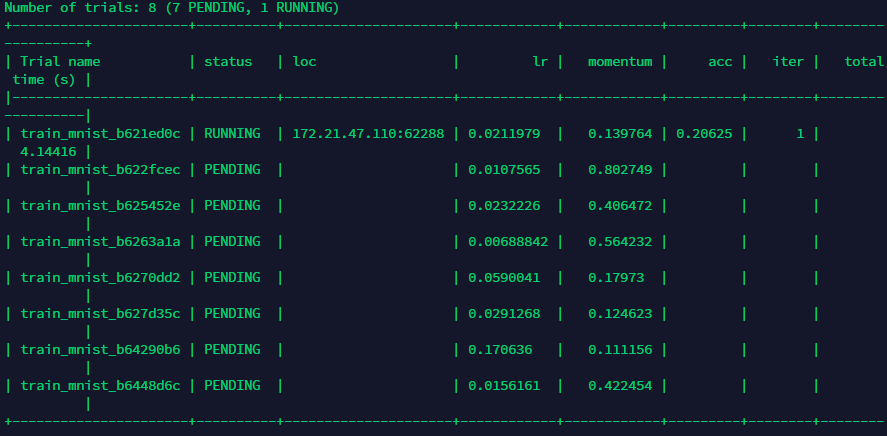The image size is (887, 436).
Task: Click lr value 0.0291268
Action: coord(504,314)
